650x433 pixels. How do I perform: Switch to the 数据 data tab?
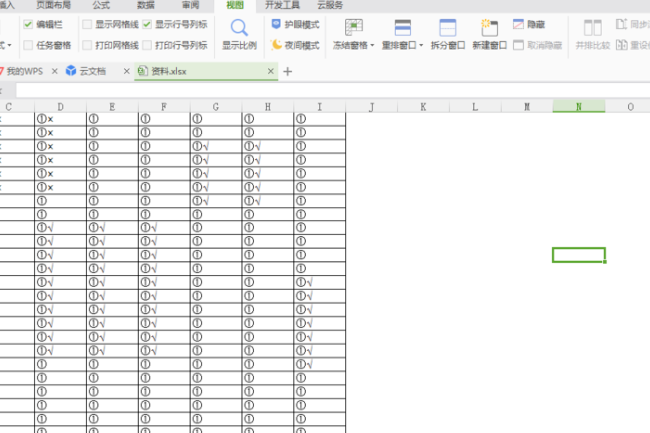(146, 5)
